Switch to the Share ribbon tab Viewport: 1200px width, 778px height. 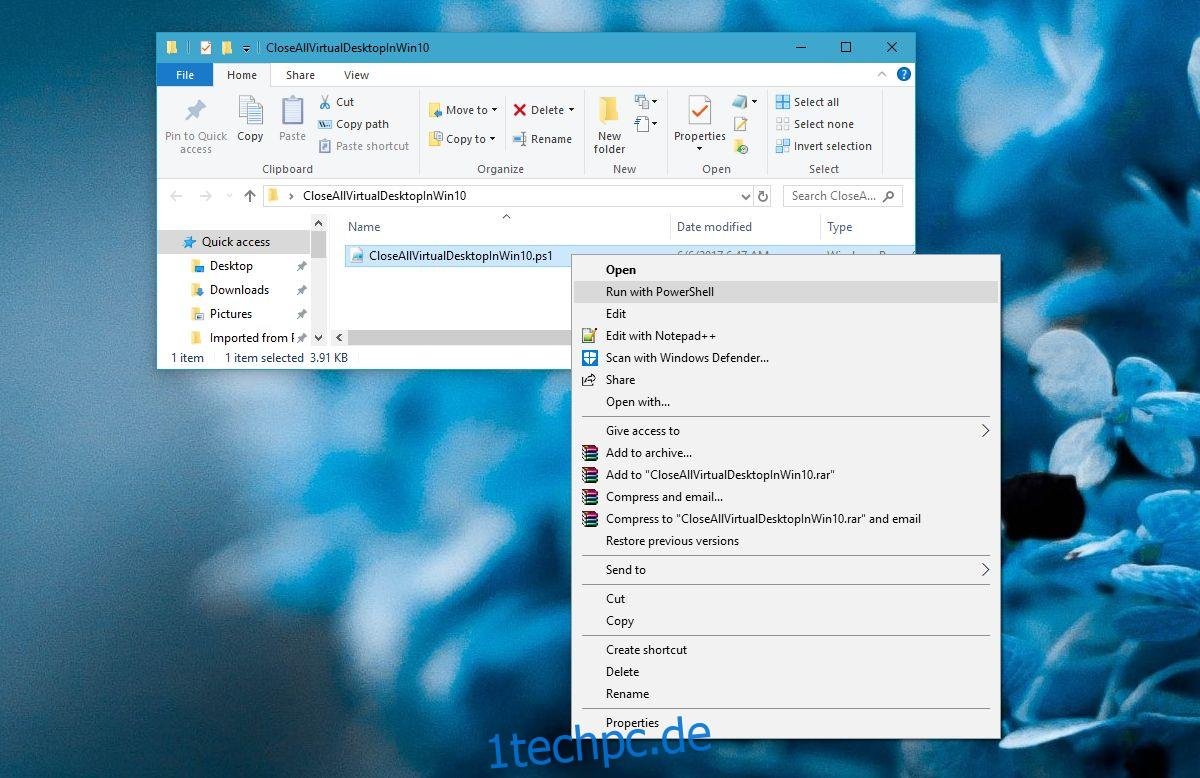[x=300, y=75]
